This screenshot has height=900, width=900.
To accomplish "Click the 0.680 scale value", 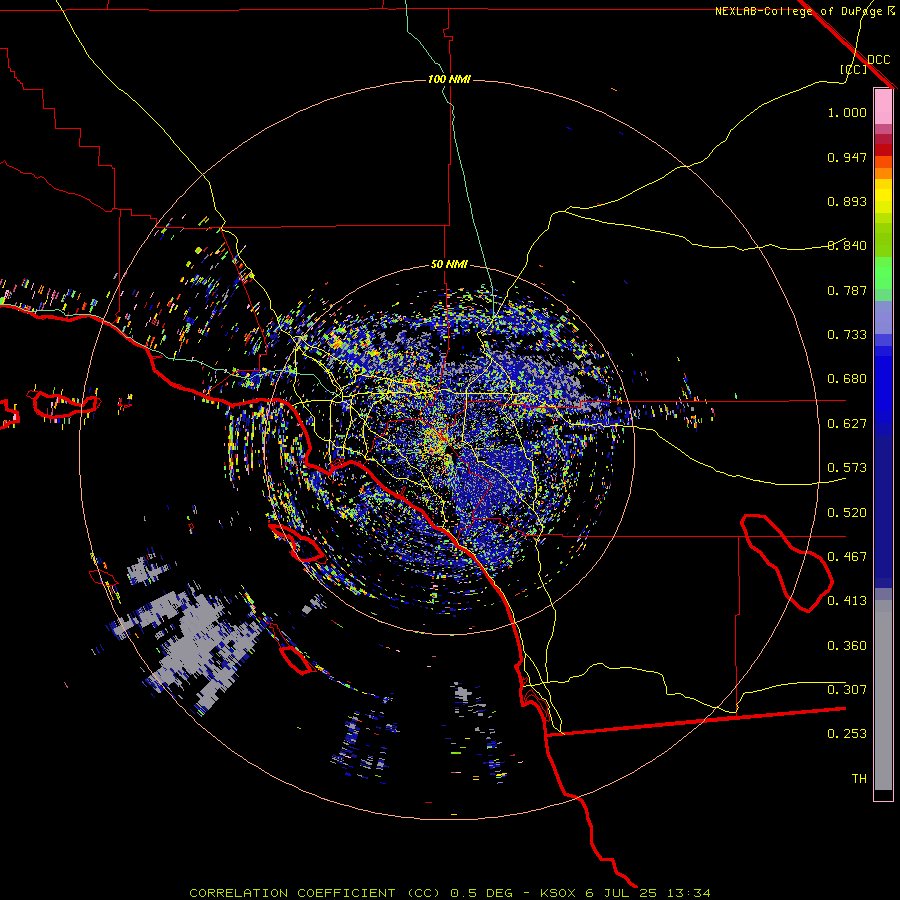I will [847, 379].
